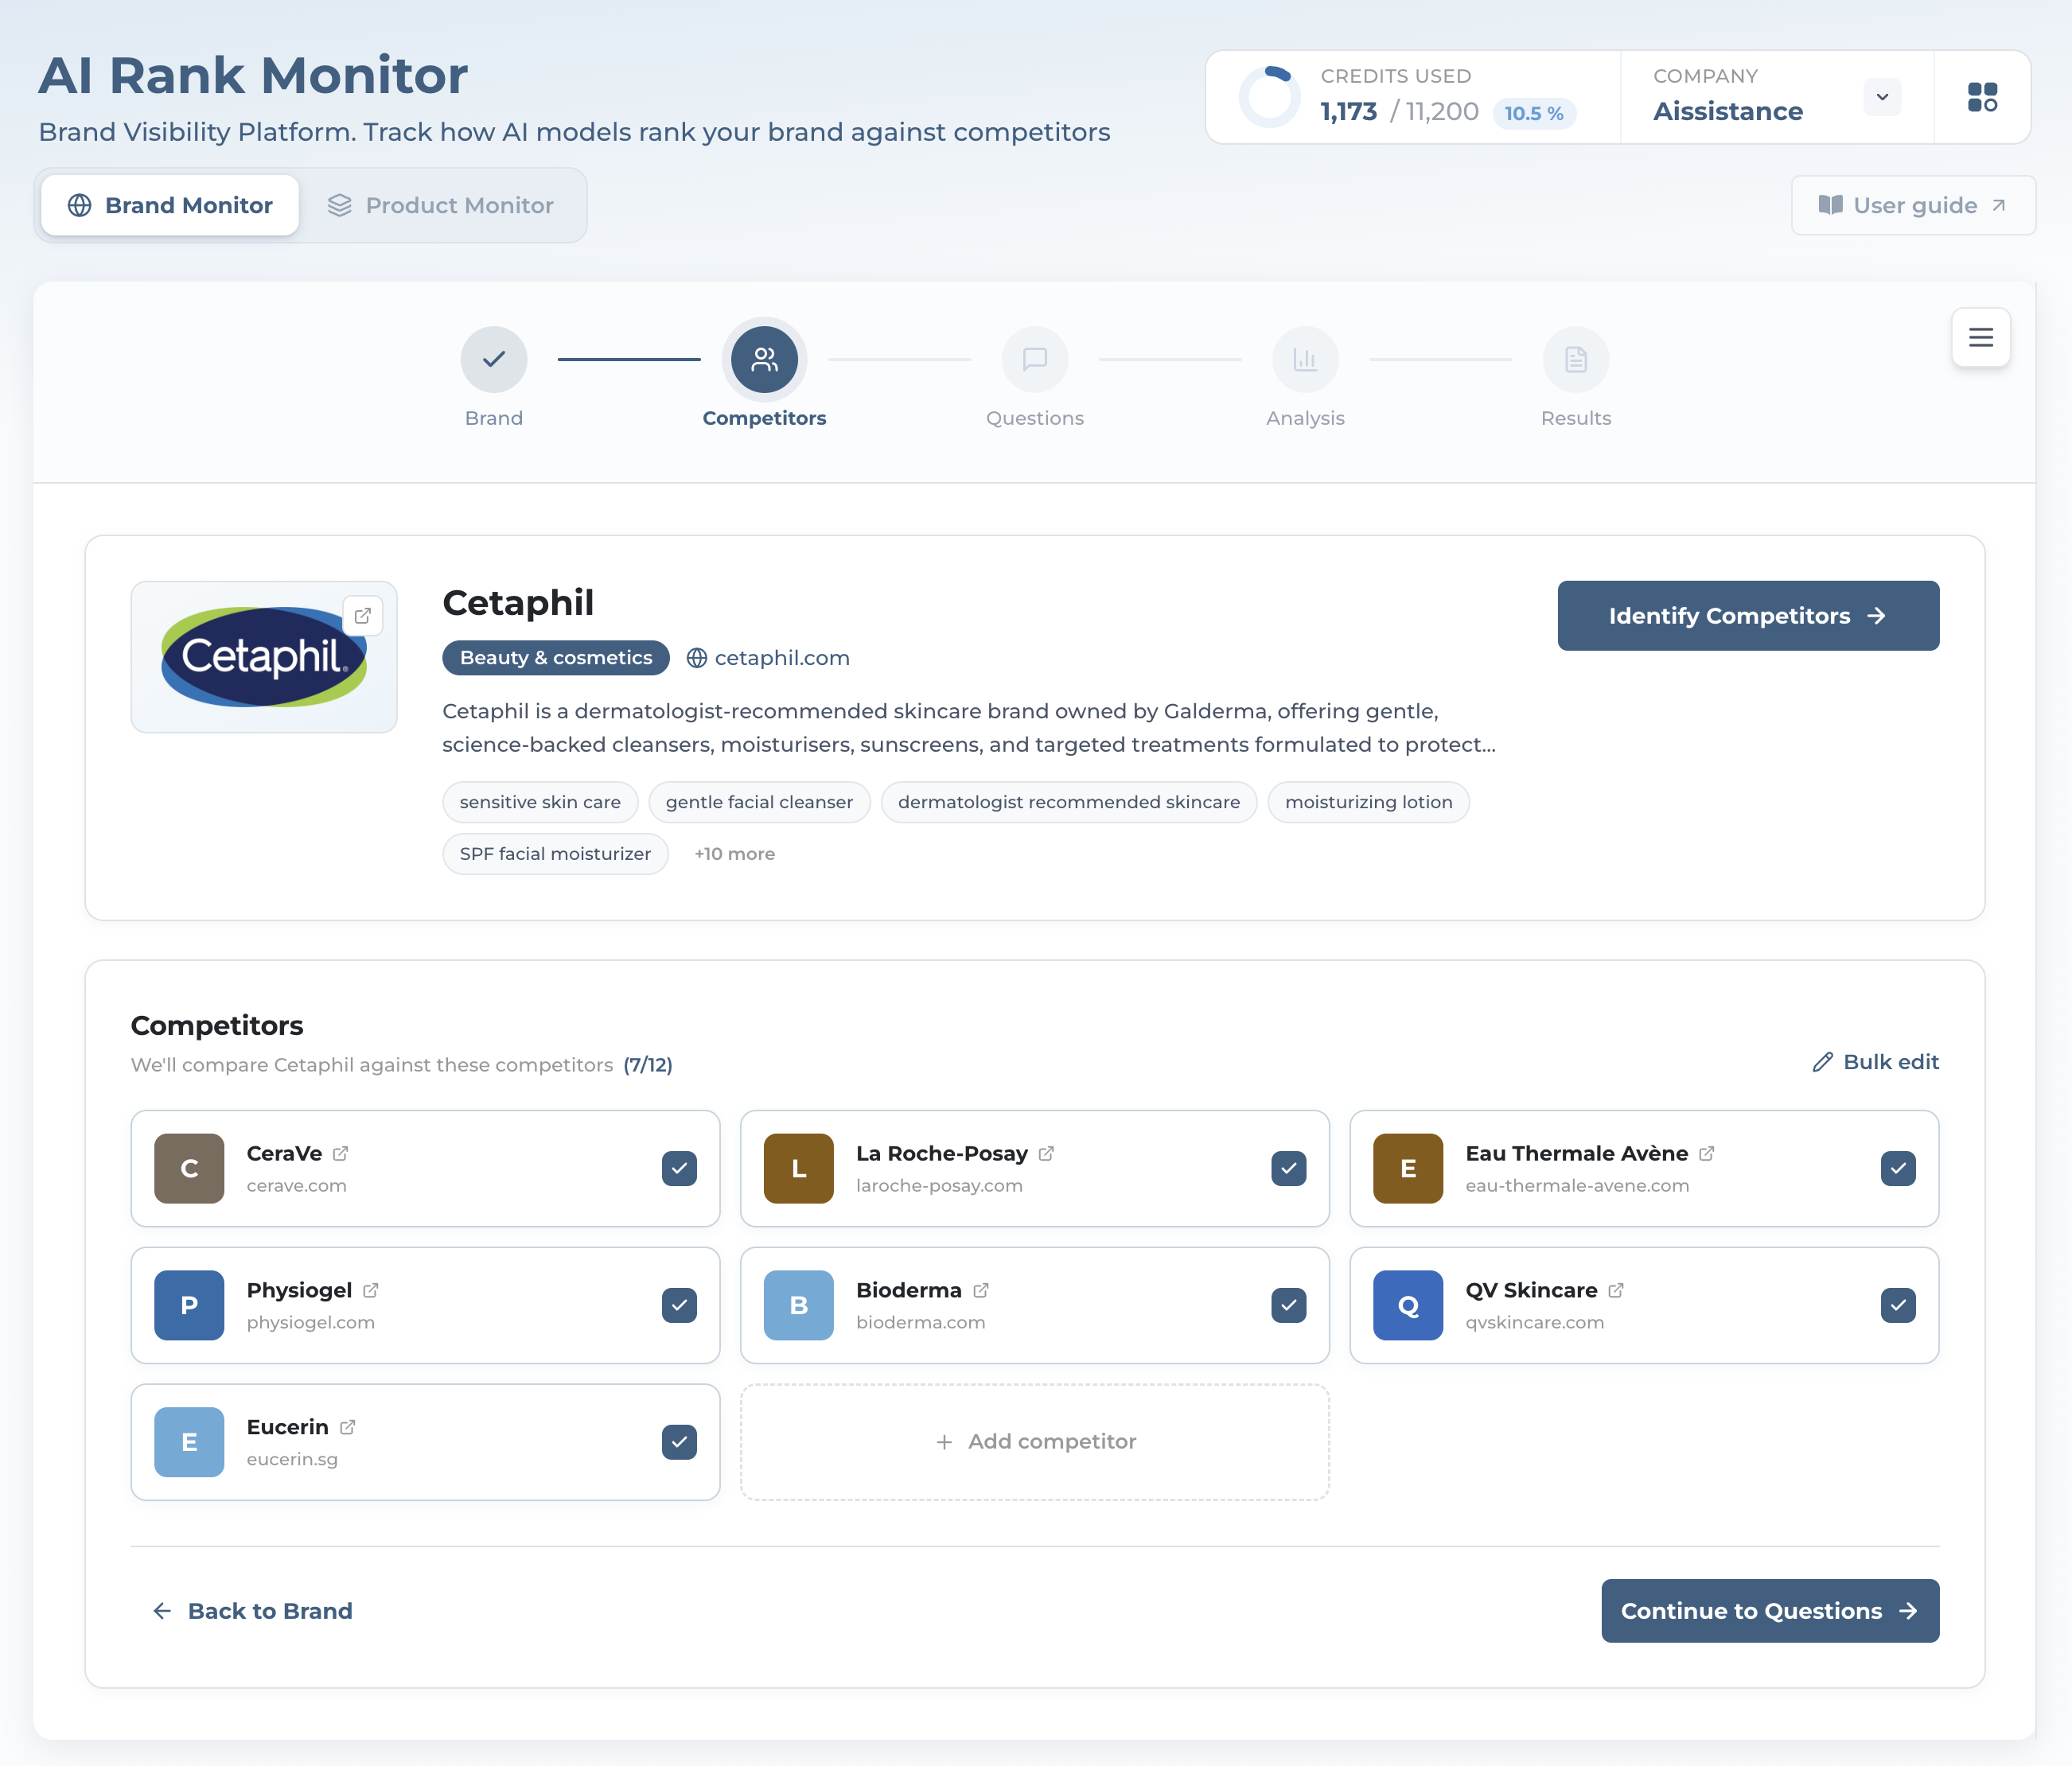Open Eucerin external link icon
Image resolution: width=2072 pixels, height=1766 pixels.
click(x=348, y=1427)
